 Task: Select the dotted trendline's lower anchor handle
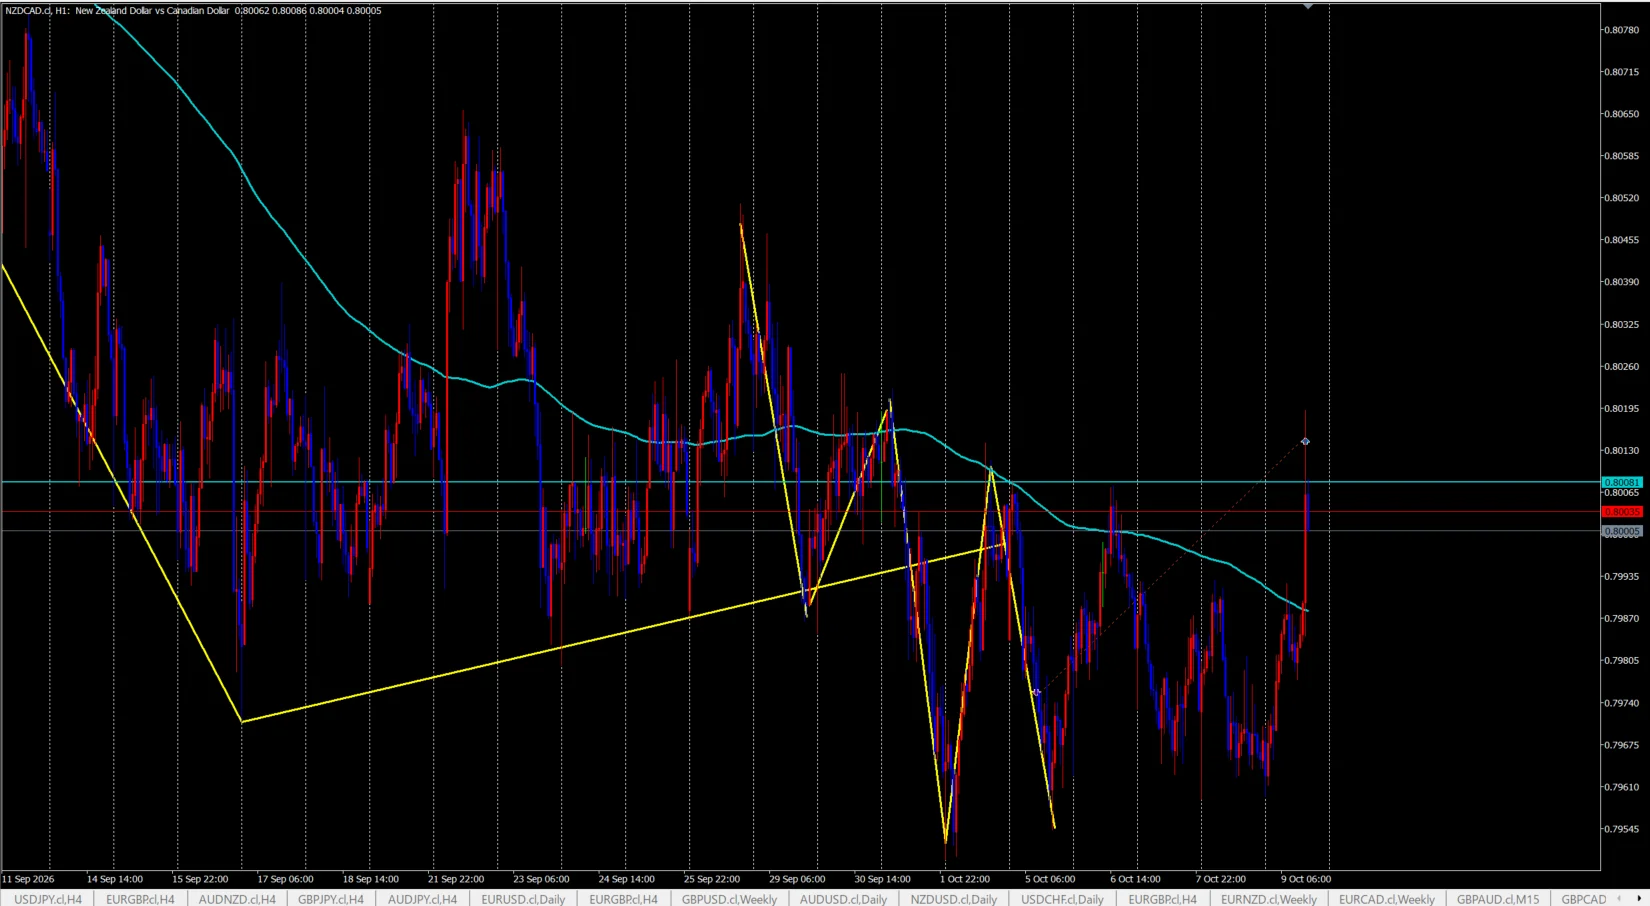click(1036, 692)
